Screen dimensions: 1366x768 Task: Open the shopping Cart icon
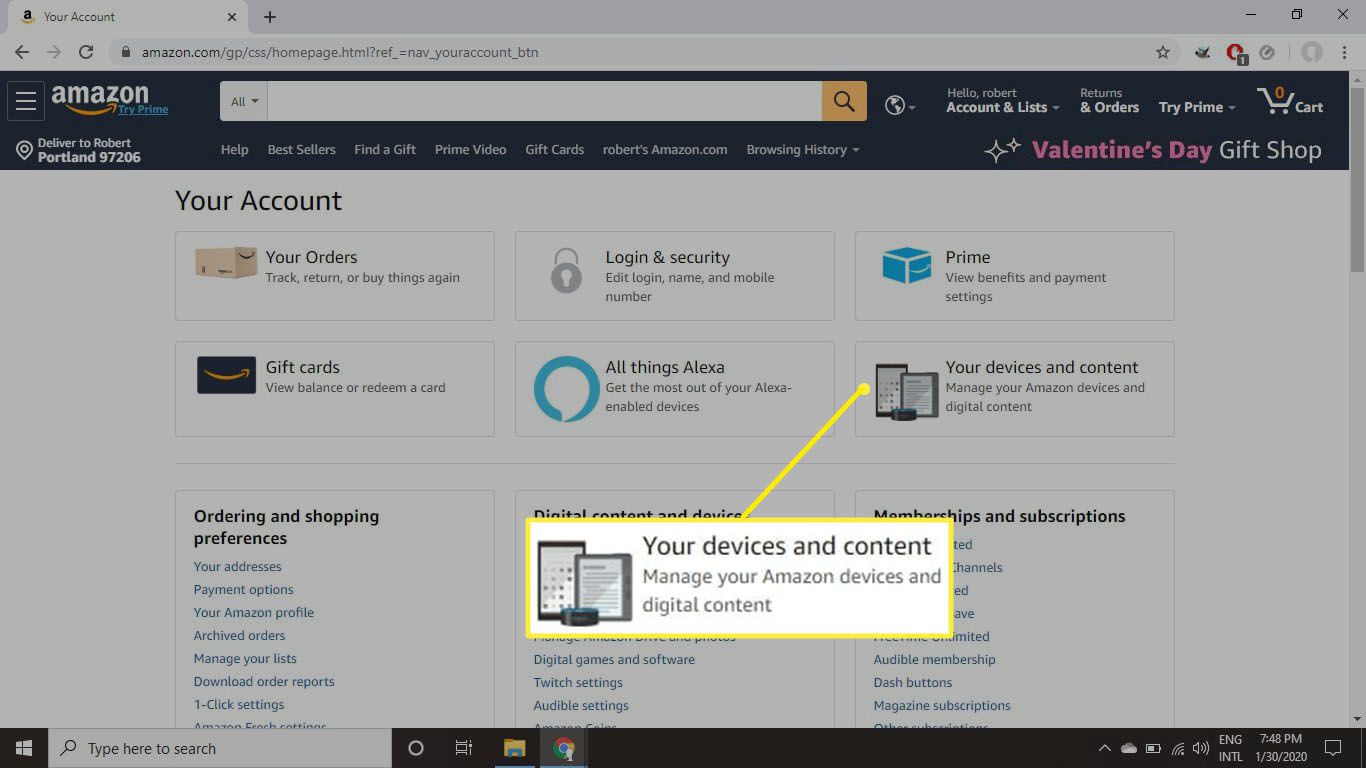[x=1290, y=101]
